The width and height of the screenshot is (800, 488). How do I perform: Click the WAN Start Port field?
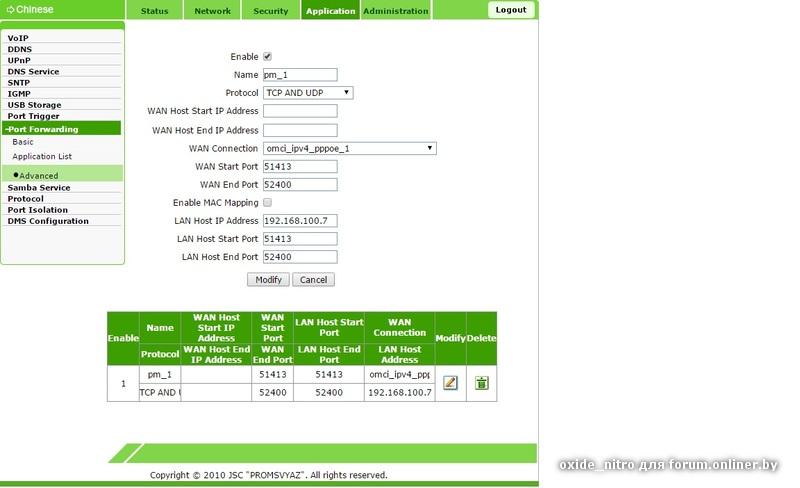pos(300,166)
